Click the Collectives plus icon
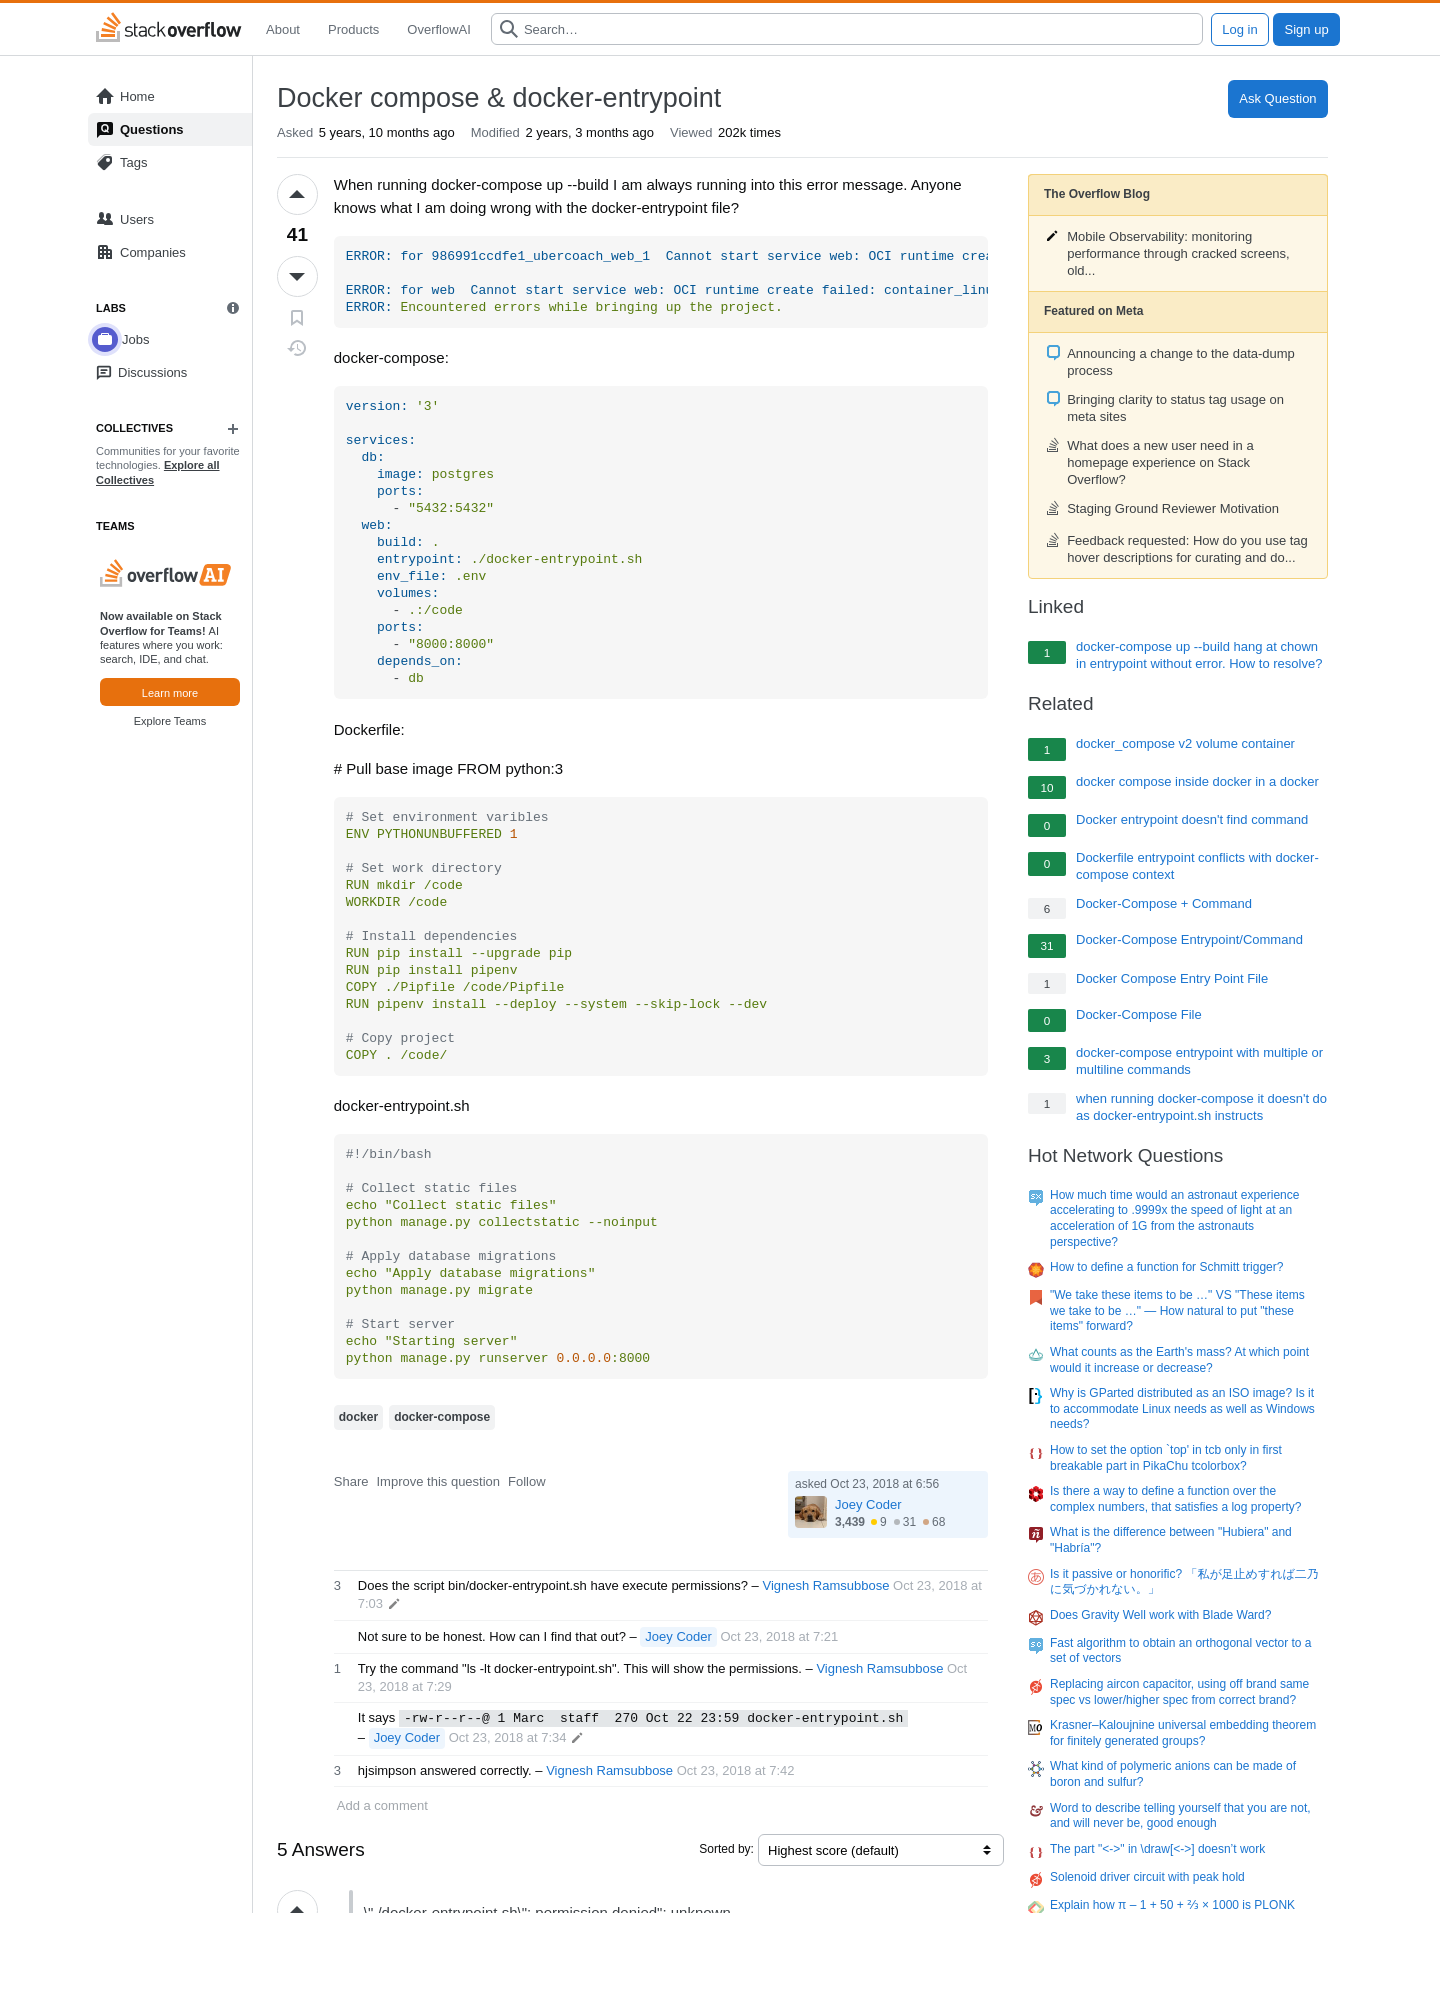Screen dimensions: 1440x2000 click(x=233, y=429)
